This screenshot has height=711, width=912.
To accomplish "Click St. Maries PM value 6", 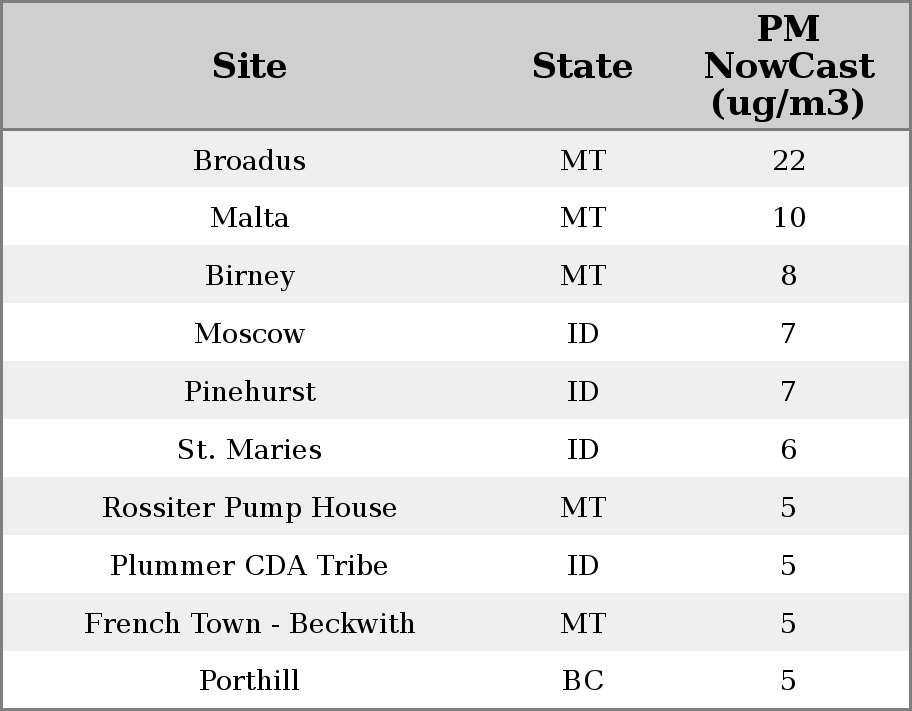I will 788,450.
